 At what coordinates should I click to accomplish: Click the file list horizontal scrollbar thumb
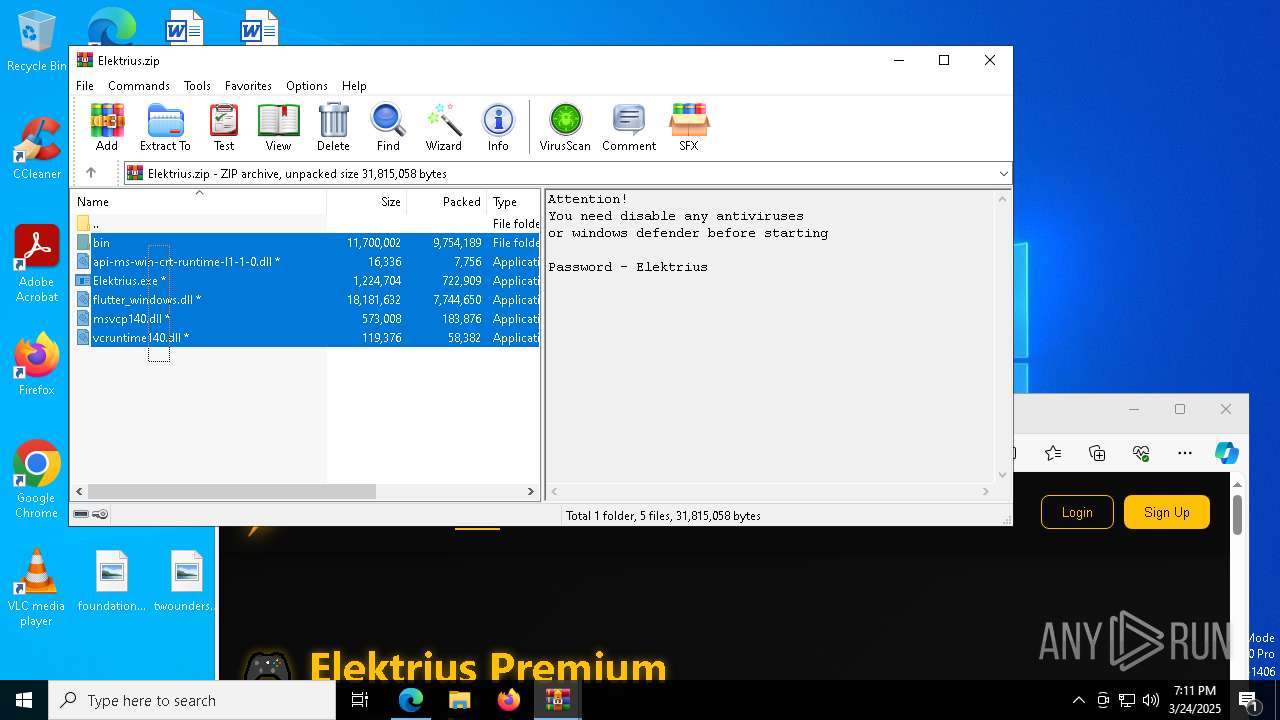[232, 492]
